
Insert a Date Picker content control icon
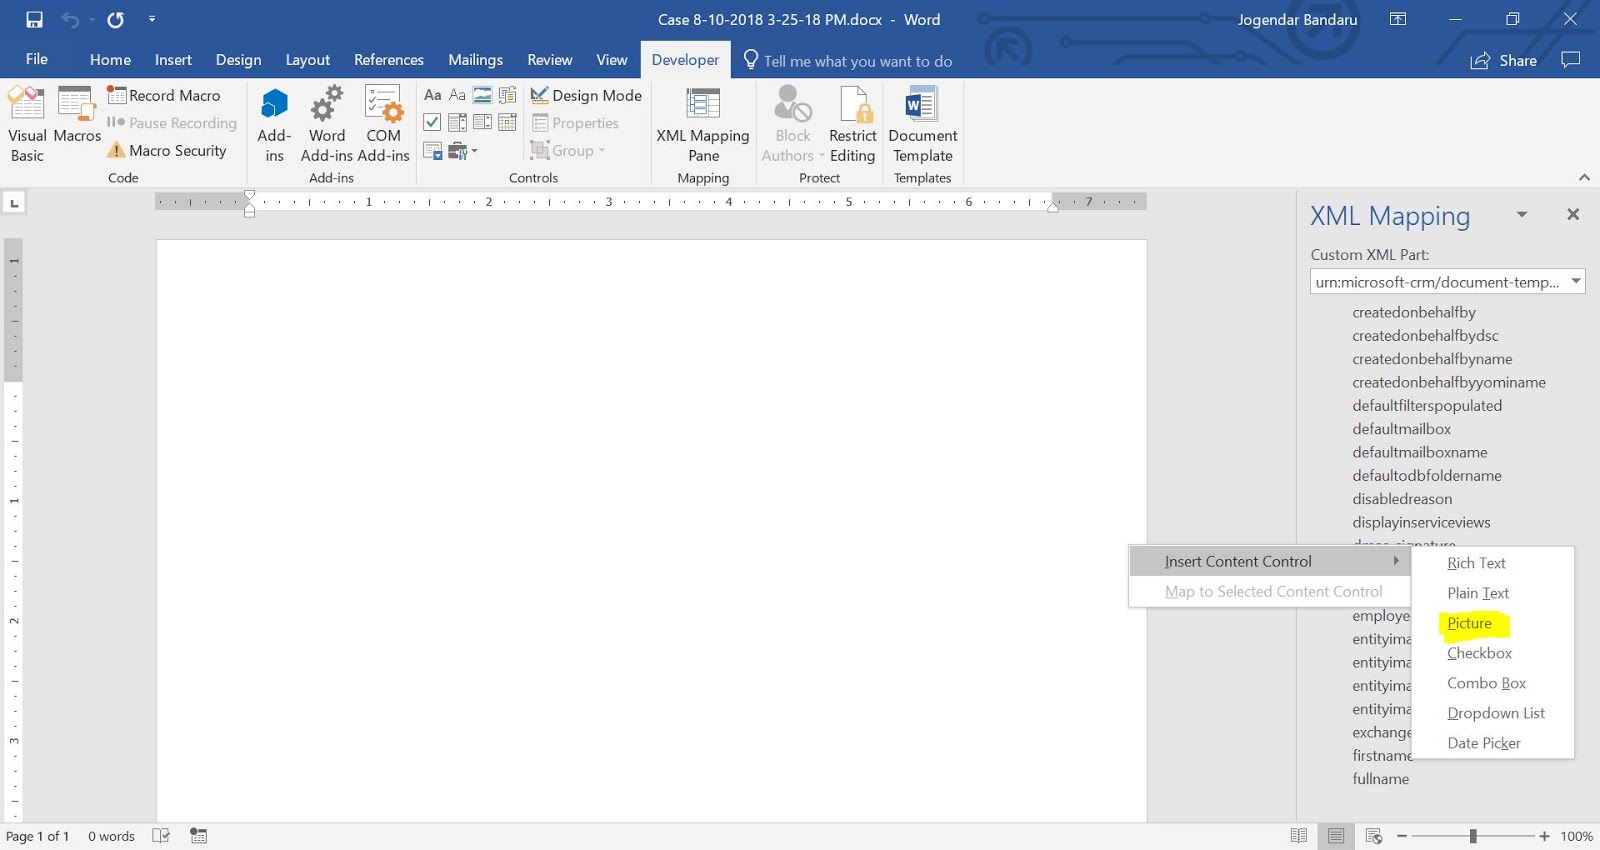(x=508, y=122)
